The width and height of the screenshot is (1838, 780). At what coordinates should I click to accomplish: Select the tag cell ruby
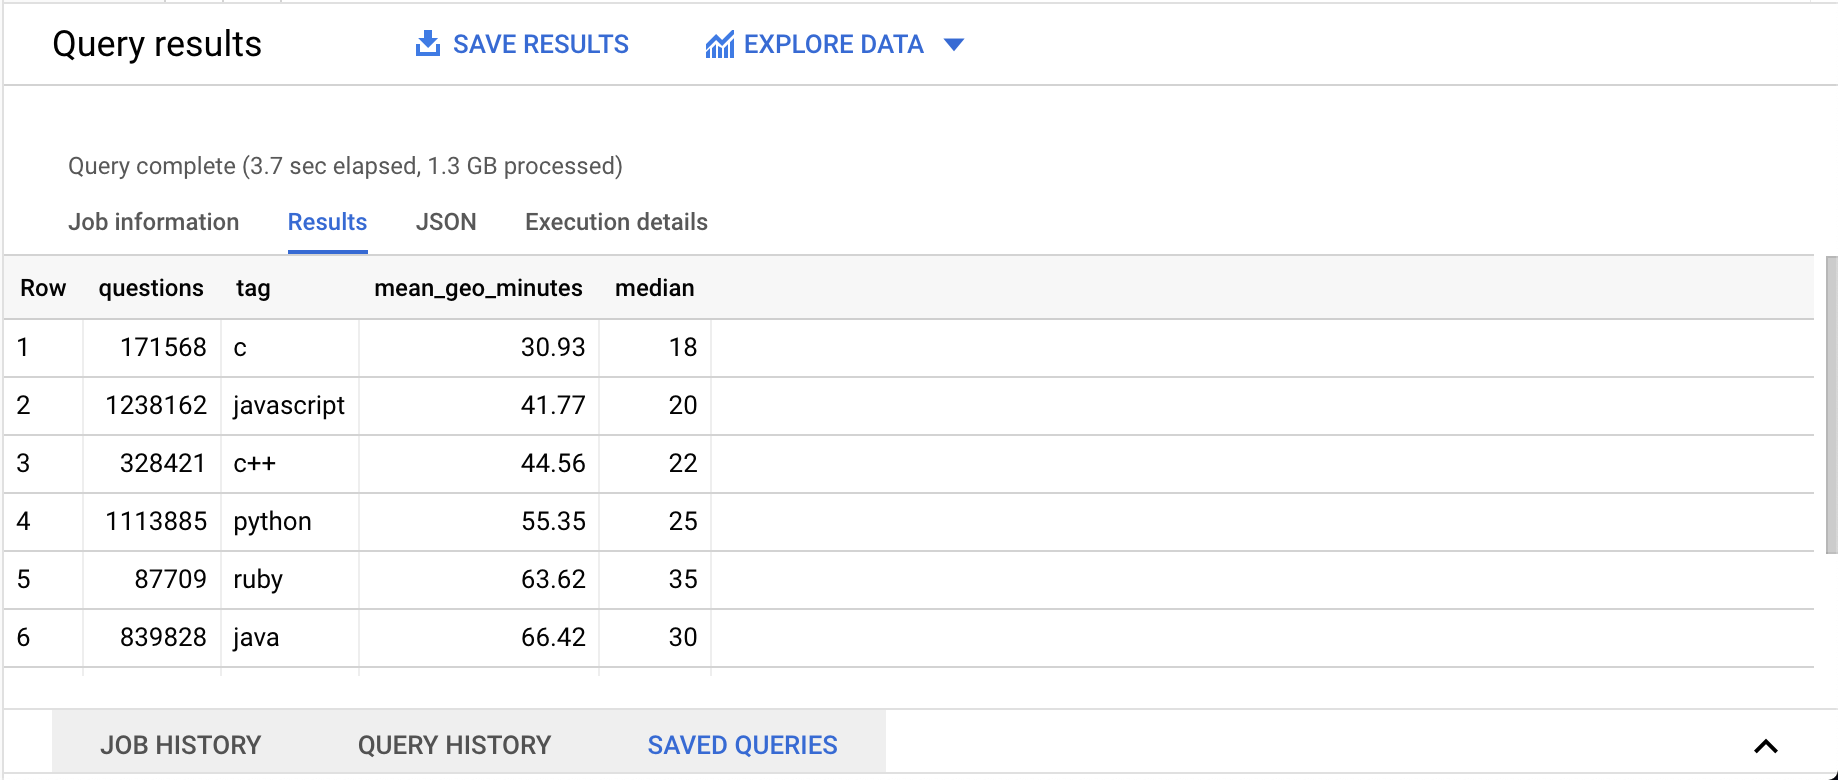click(x=290, y=580)
